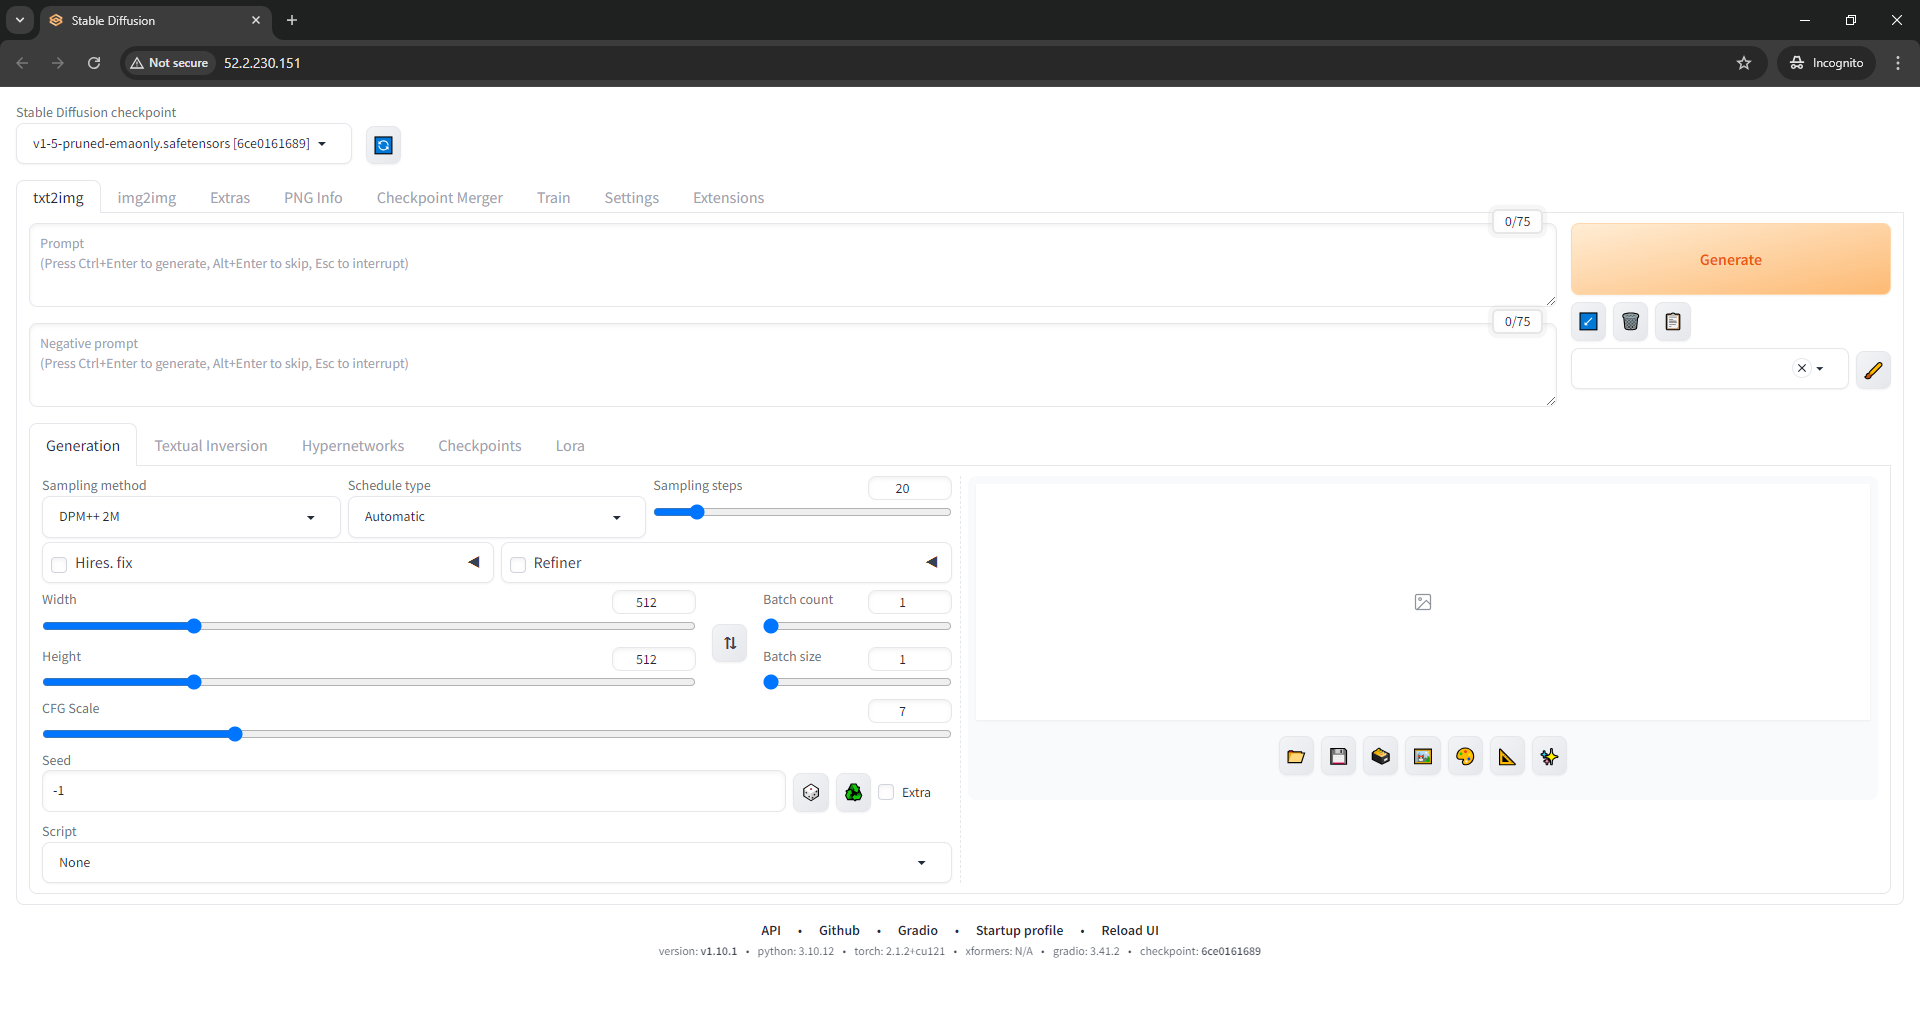Focus the Negative prompt text area
Image resolution: width=1920 pixels, height=1012 pixels.
point(793,365)
